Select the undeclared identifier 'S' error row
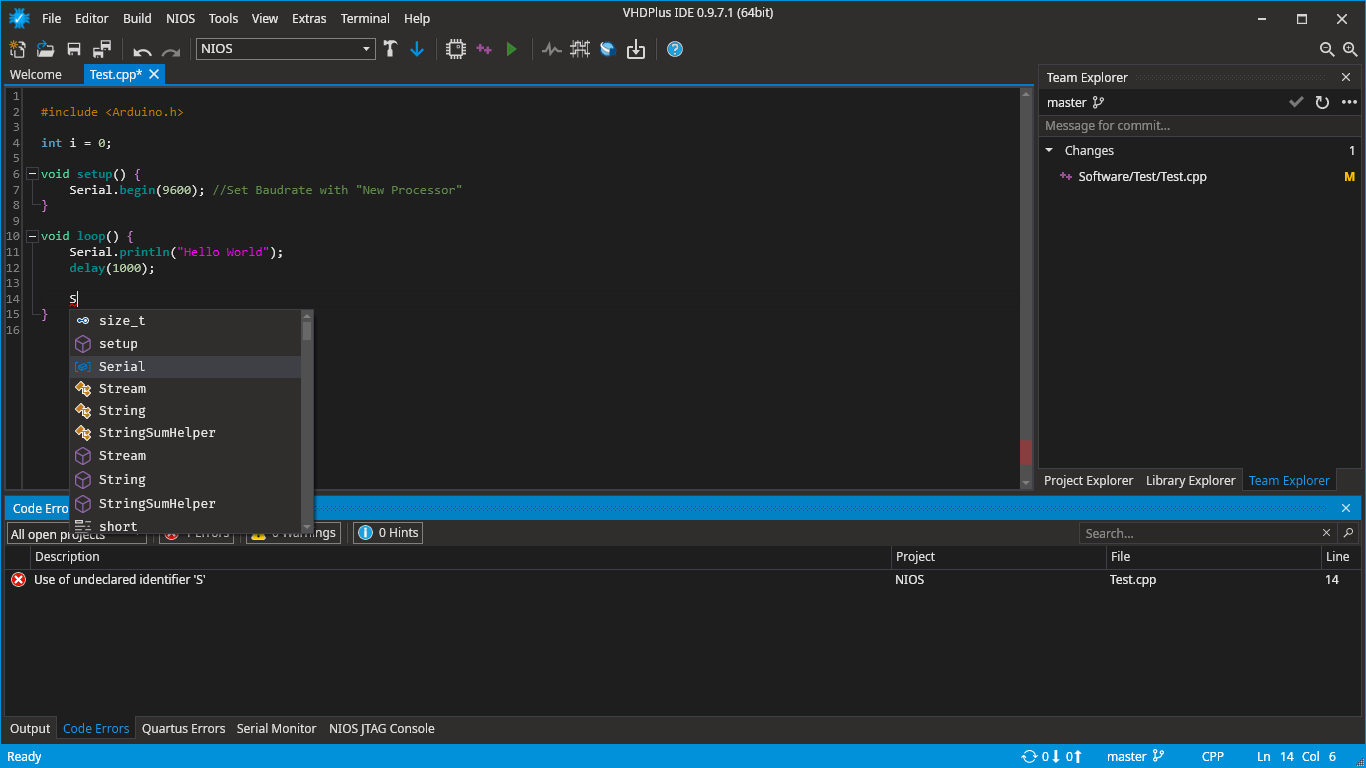The image size is (1366, 768). (682, 580)
